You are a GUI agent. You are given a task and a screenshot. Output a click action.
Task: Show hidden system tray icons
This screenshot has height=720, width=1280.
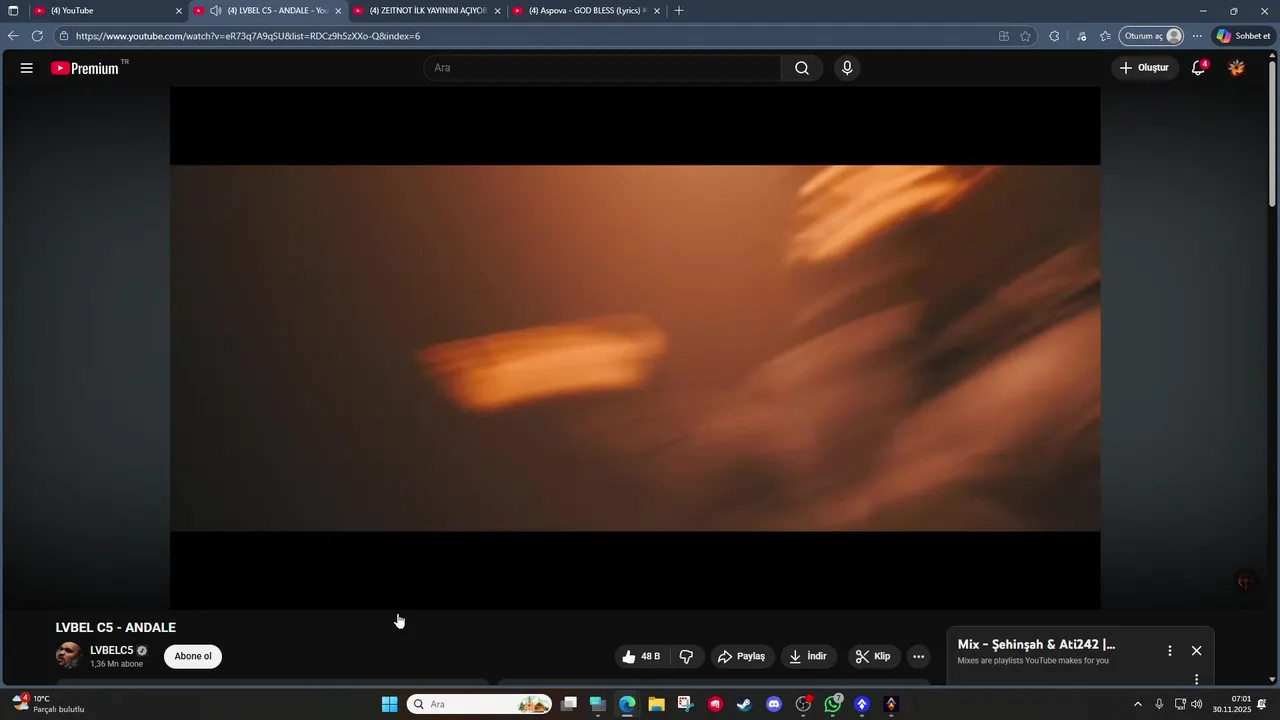pos(1137,704)
